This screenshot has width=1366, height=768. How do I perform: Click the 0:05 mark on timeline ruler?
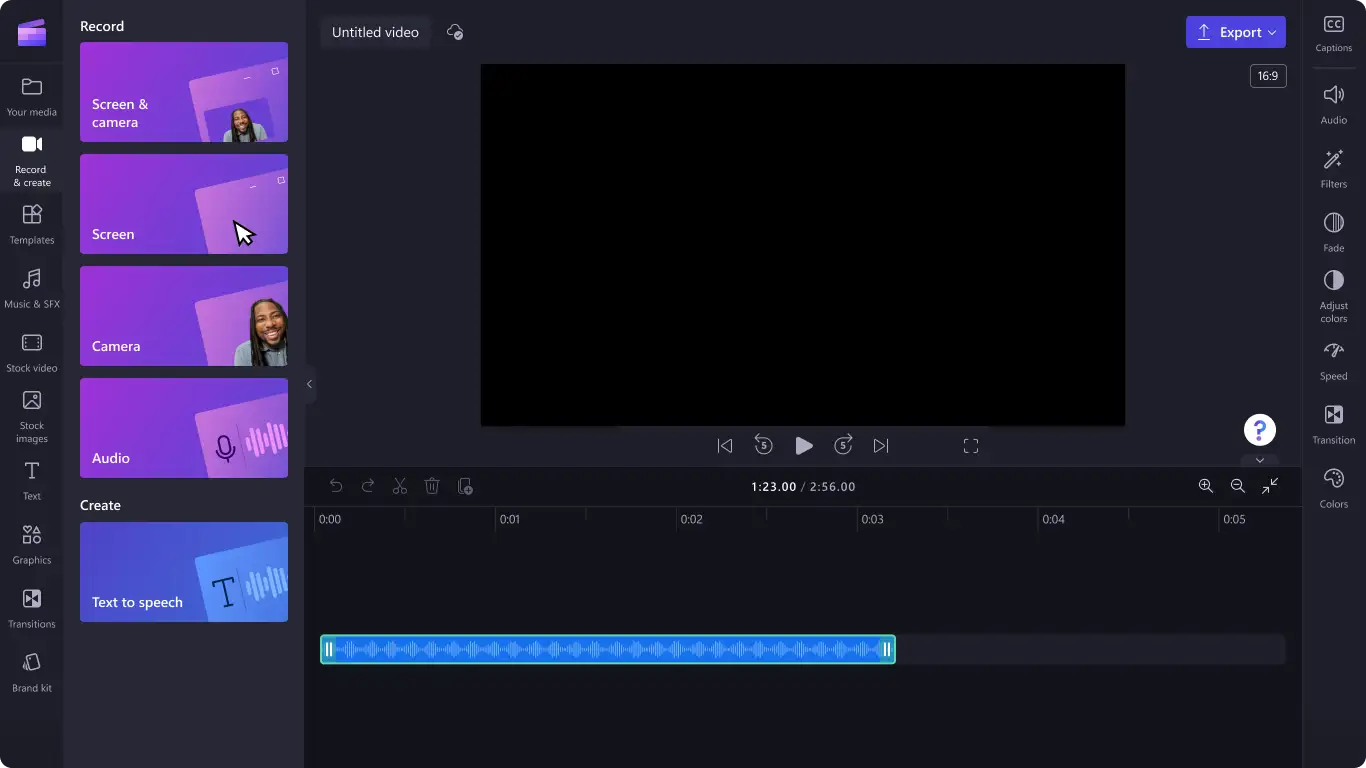[1234, 519]
